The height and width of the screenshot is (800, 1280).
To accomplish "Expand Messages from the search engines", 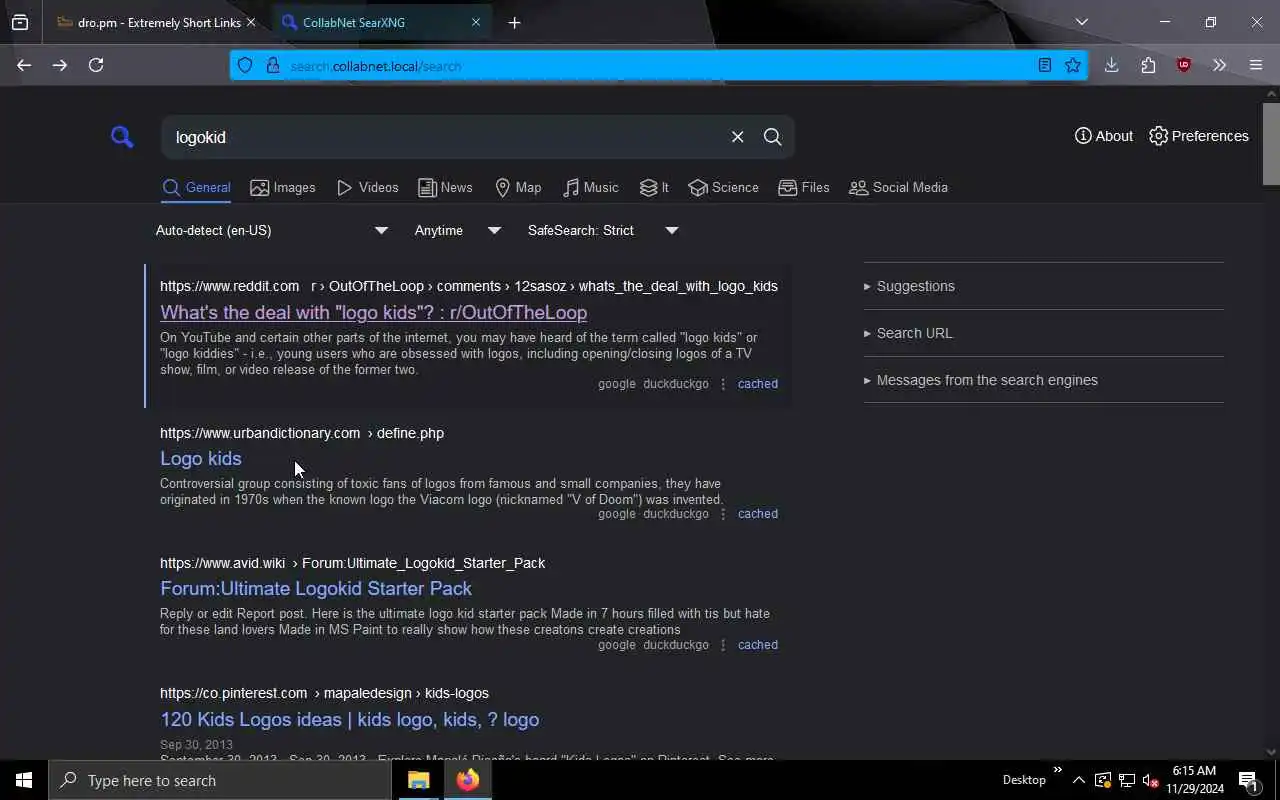I will click(980, 380).
